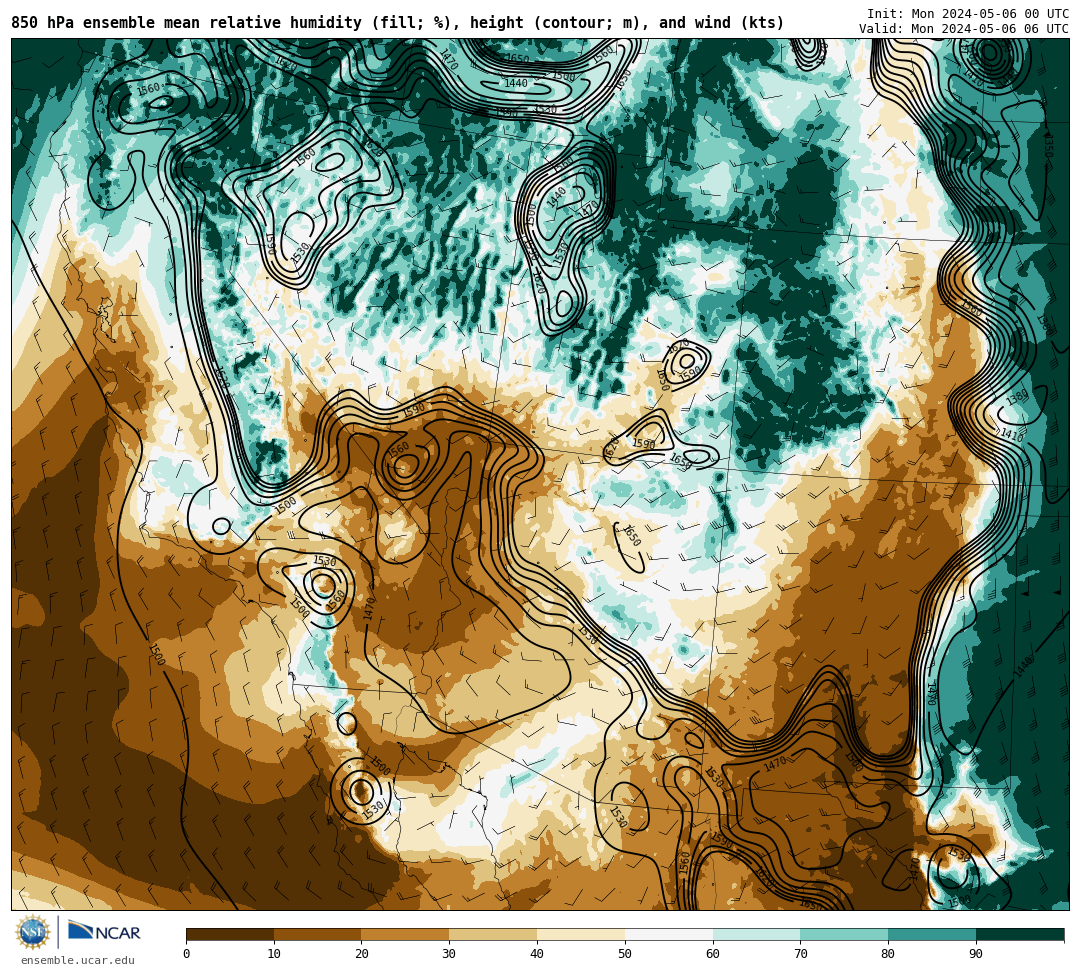This screenshot has height=973, width=1080.
Task: Pick the 20–30 orange-brown colorbar segment
Action: point(406,934)
